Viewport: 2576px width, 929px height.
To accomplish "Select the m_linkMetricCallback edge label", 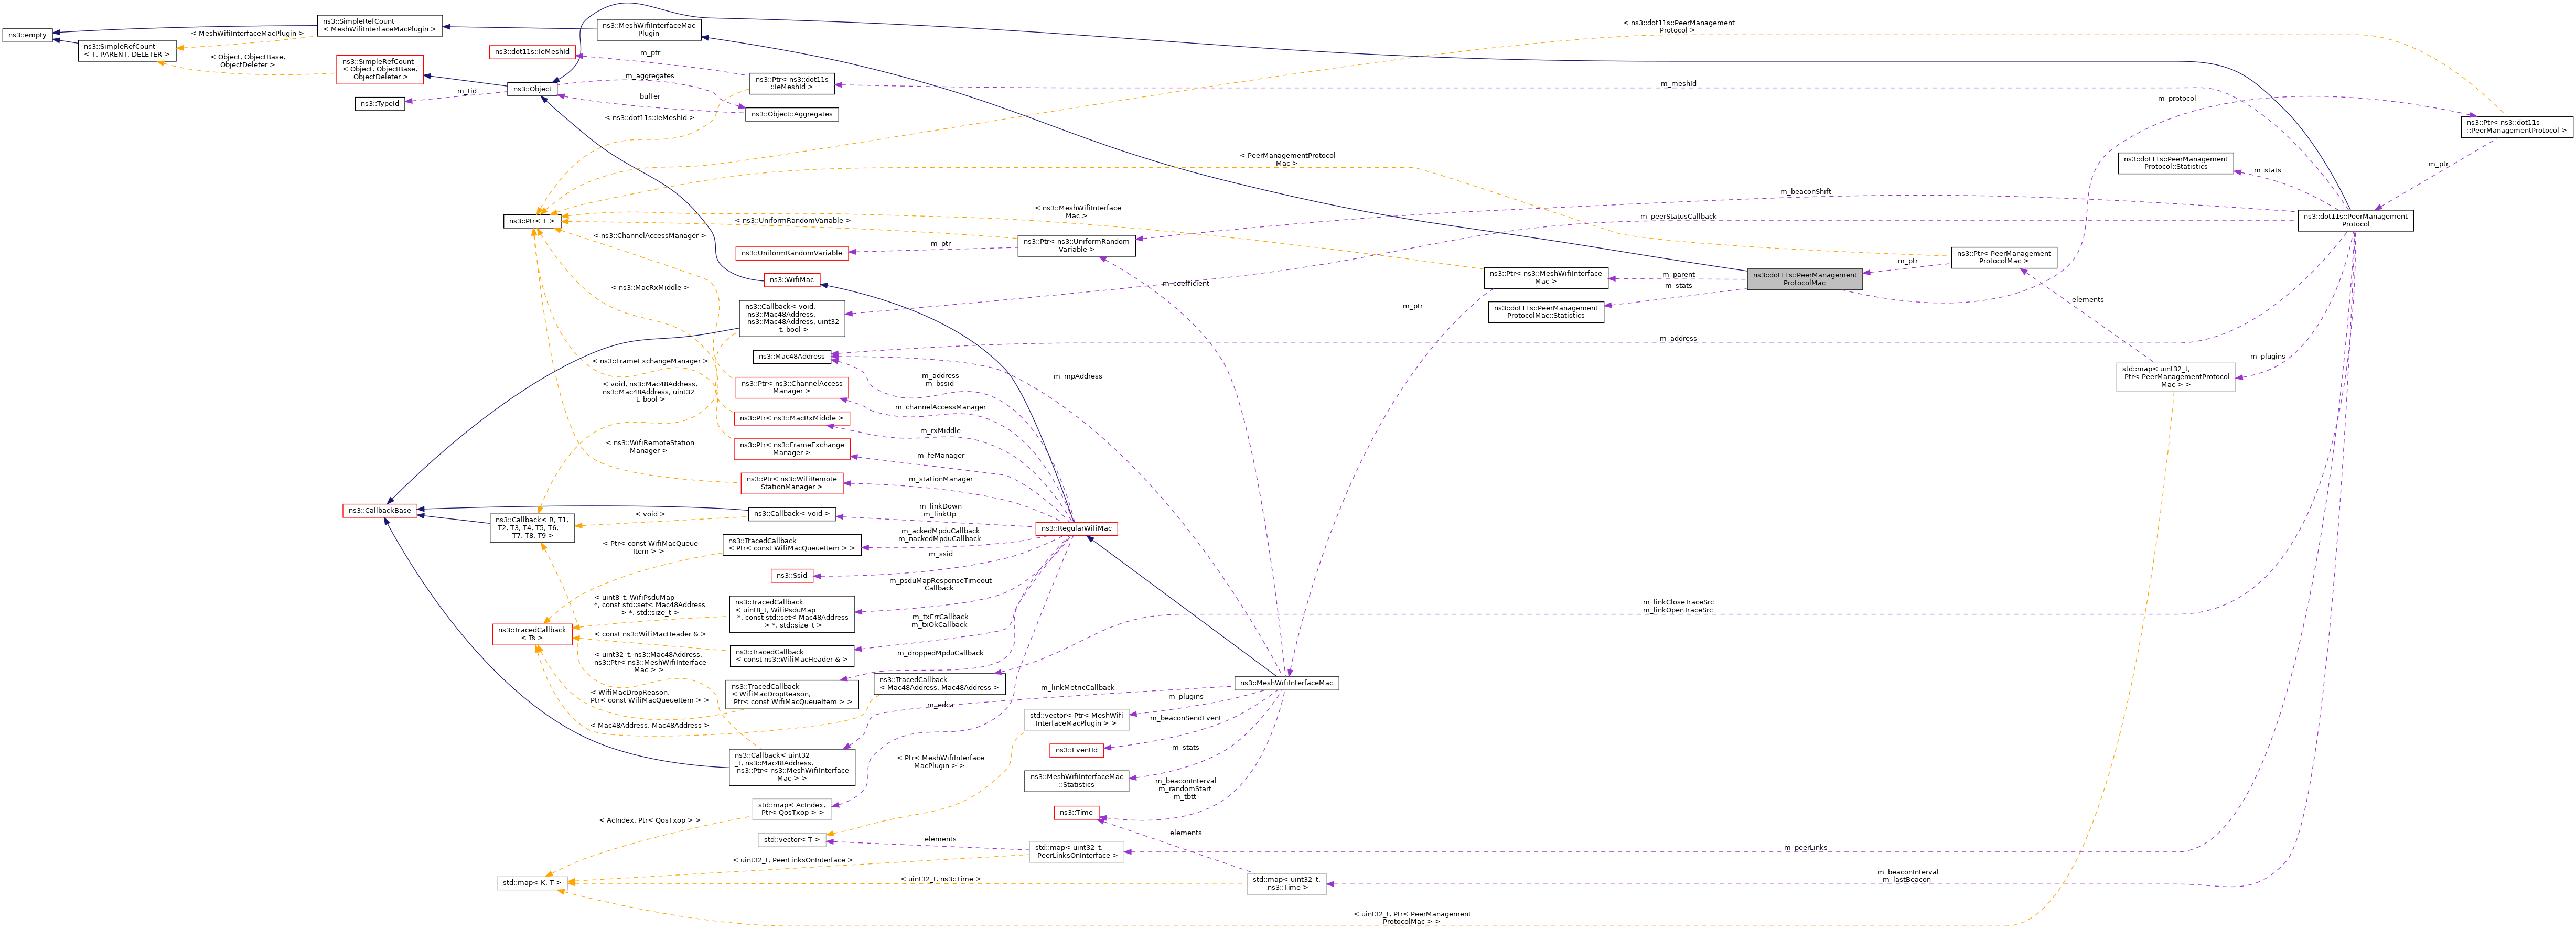I will [1077, 688].
